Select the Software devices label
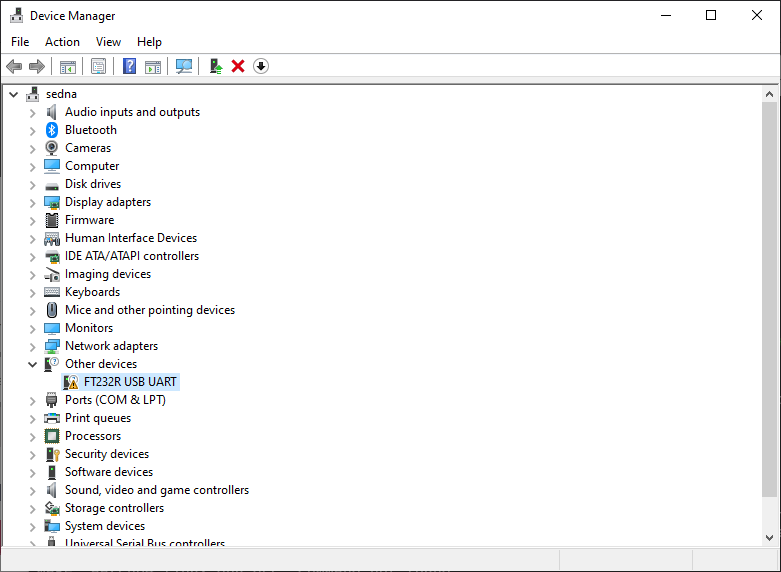 tap(109, 472)
